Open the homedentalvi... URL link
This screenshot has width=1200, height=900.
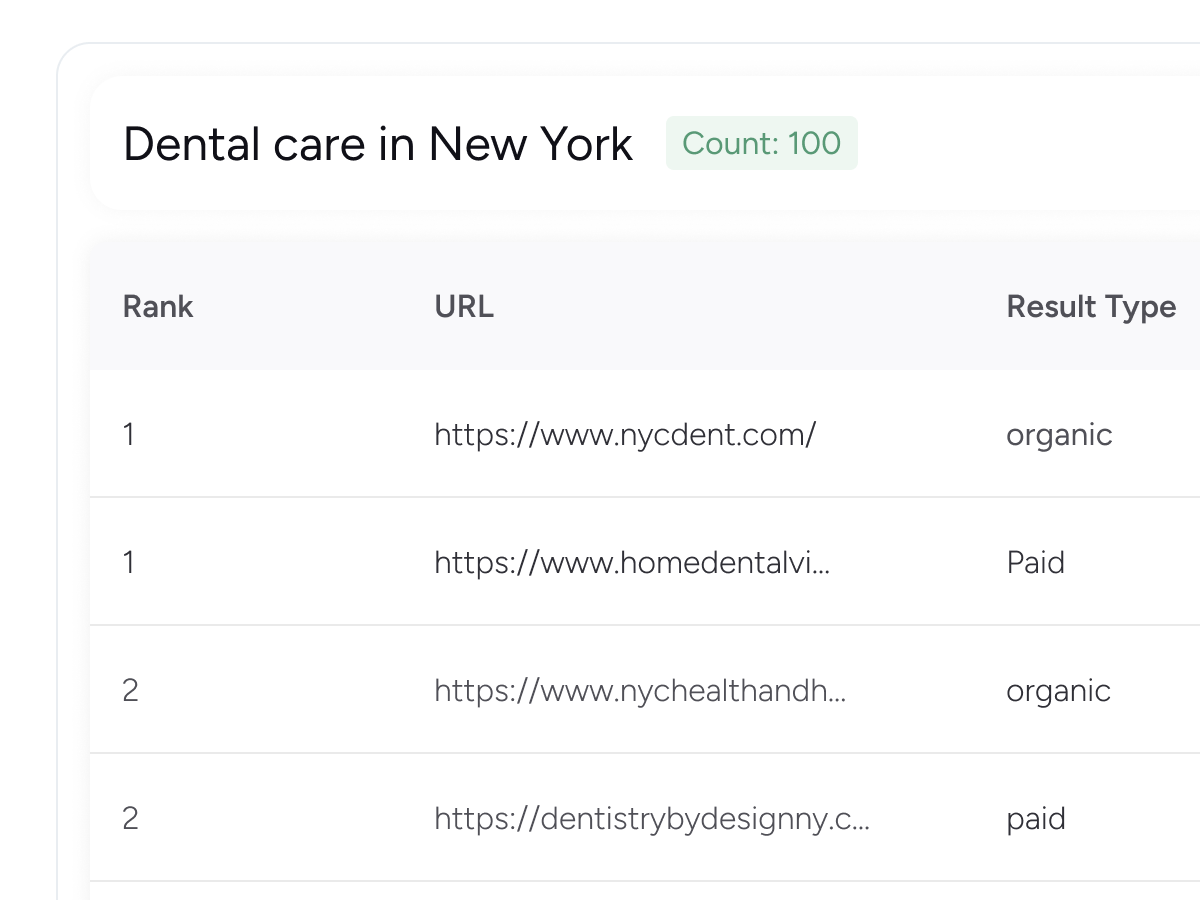click(x=631, y=562)
